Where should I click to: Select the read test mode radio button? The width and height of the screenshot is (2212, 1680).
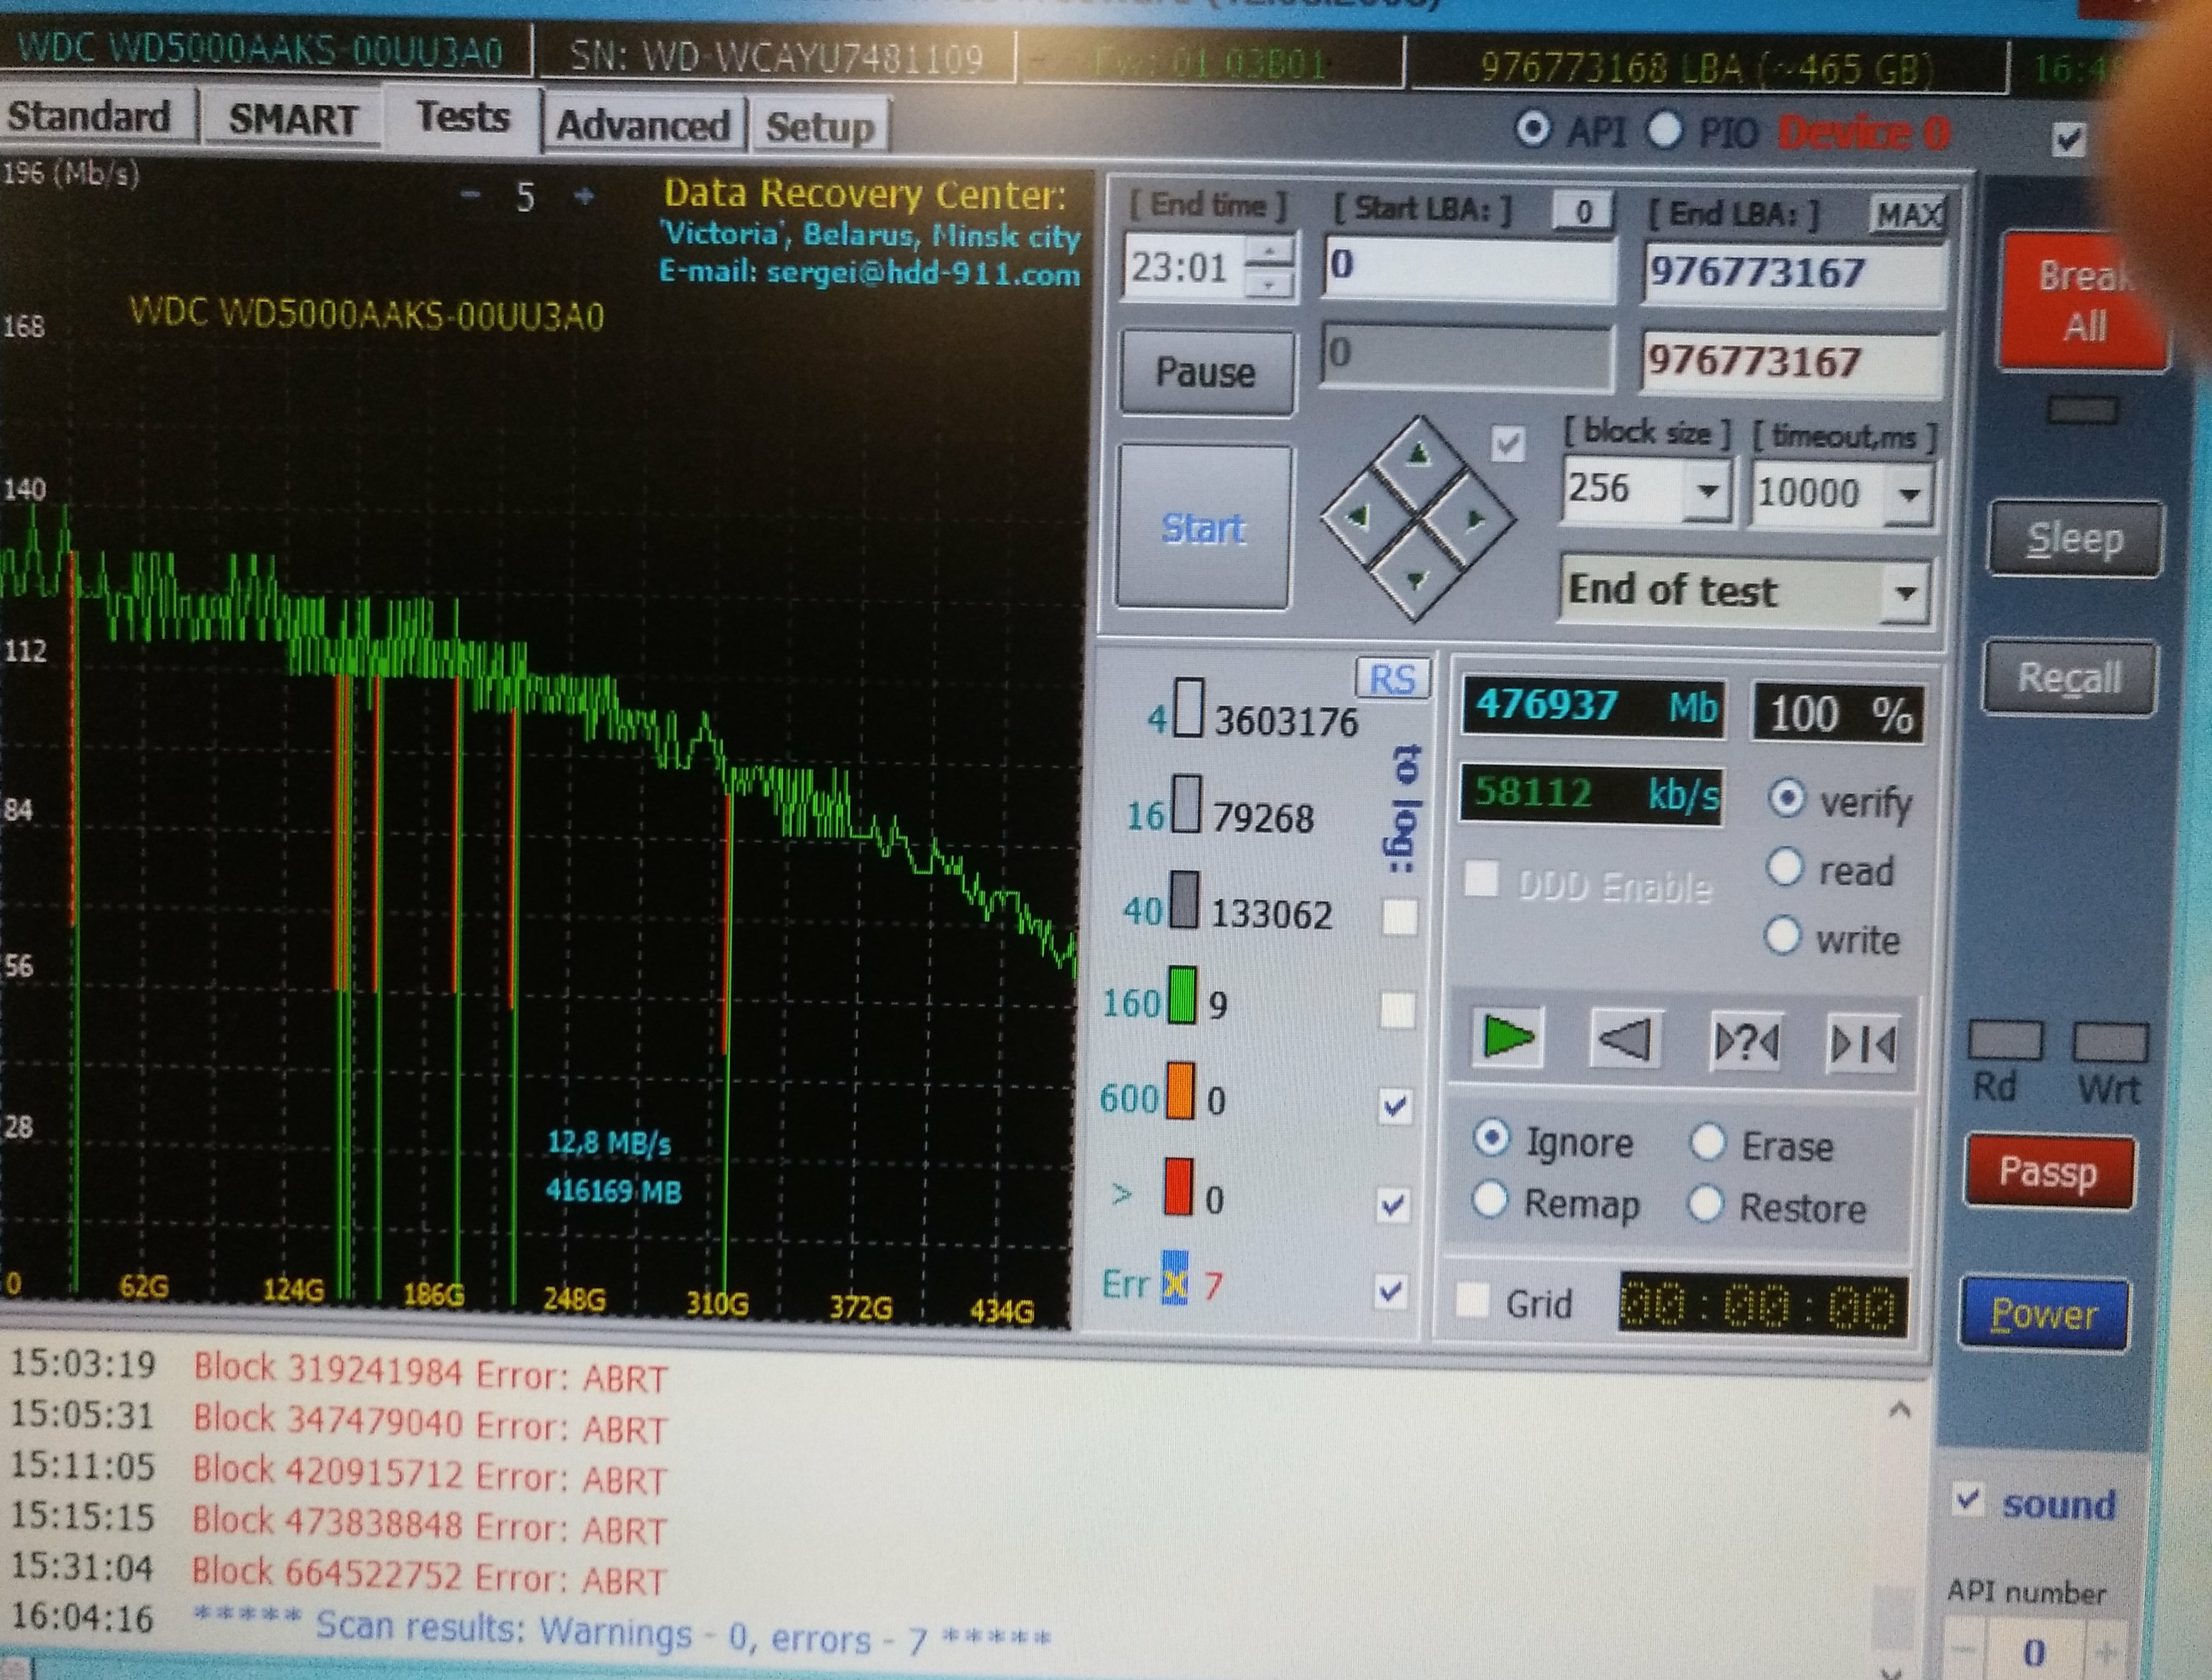(x=1785, y=867)
